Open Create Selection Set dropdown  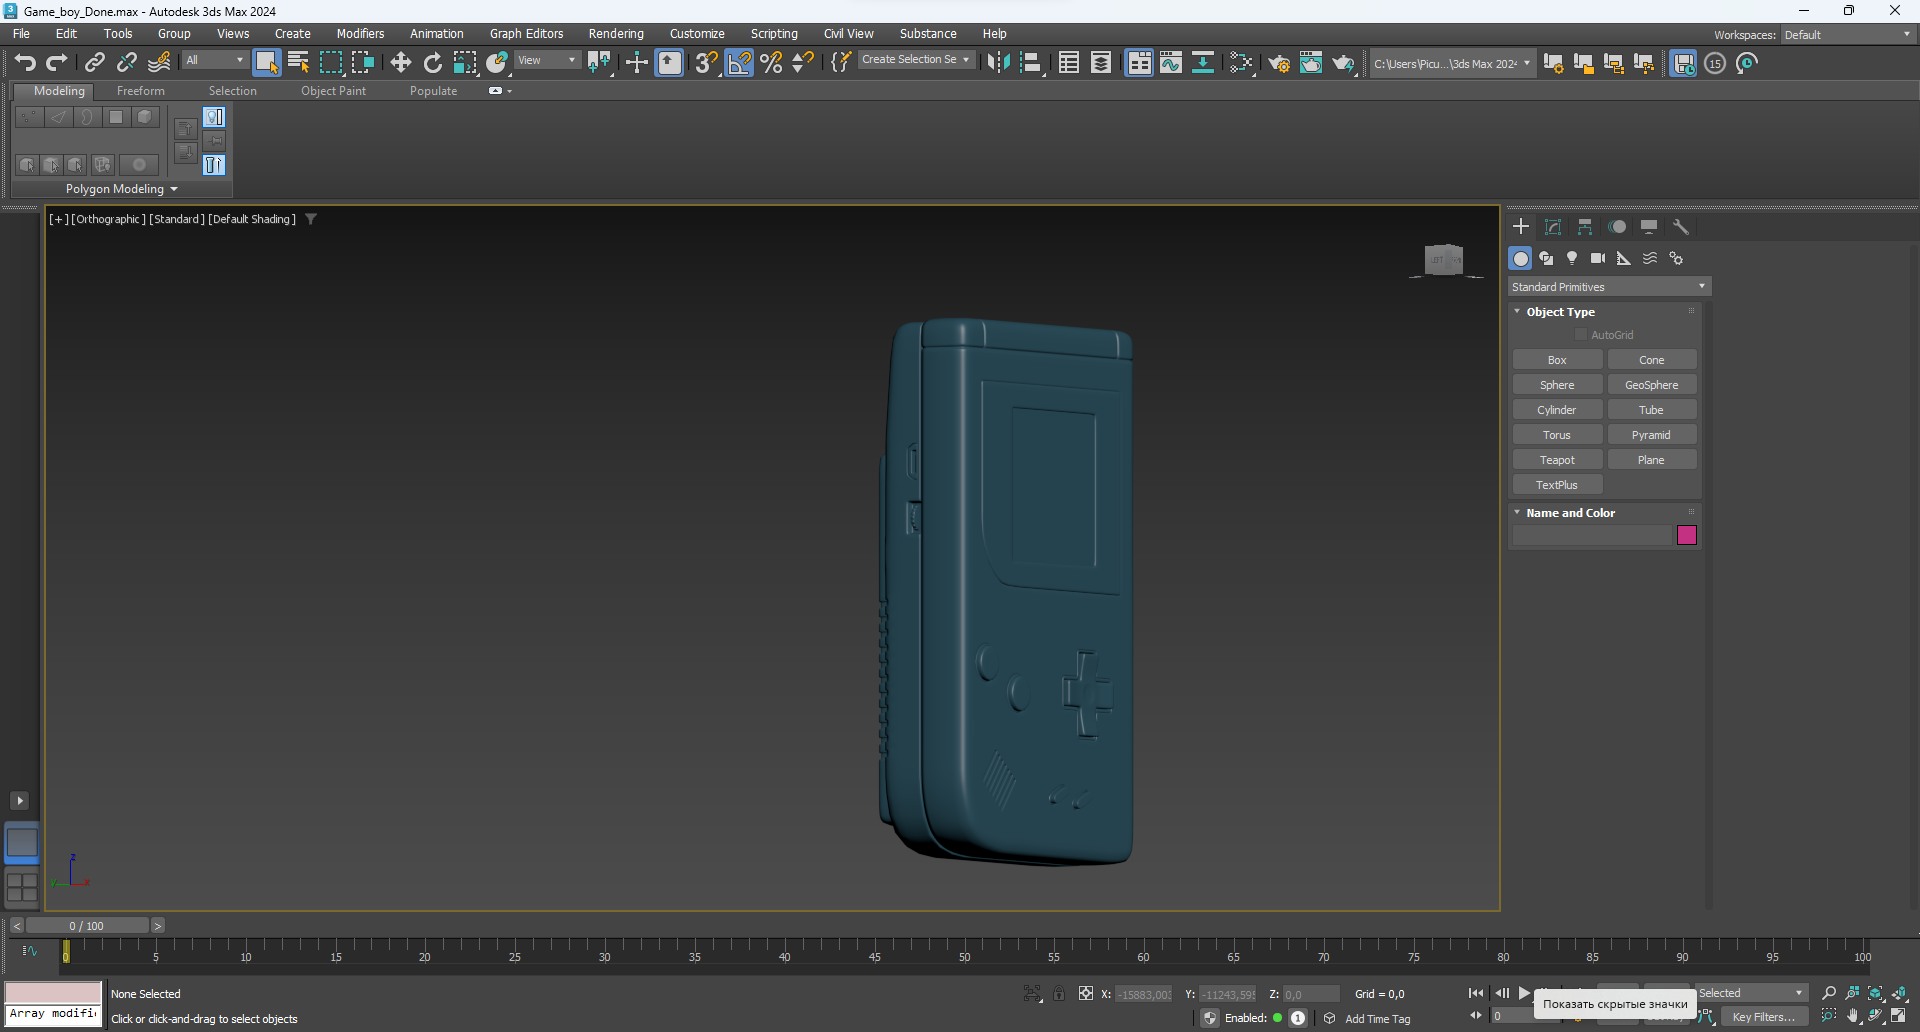916,60
